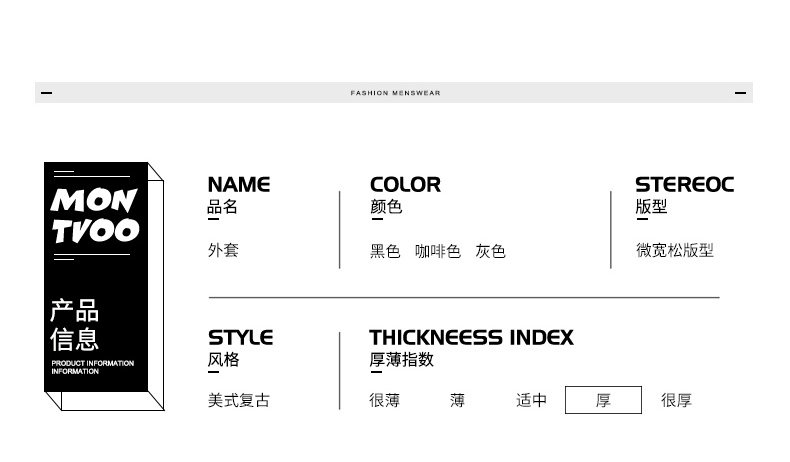790x462 pixels.
Task: Click the 美式复古 style value
Action: click(x=238, y=401)
